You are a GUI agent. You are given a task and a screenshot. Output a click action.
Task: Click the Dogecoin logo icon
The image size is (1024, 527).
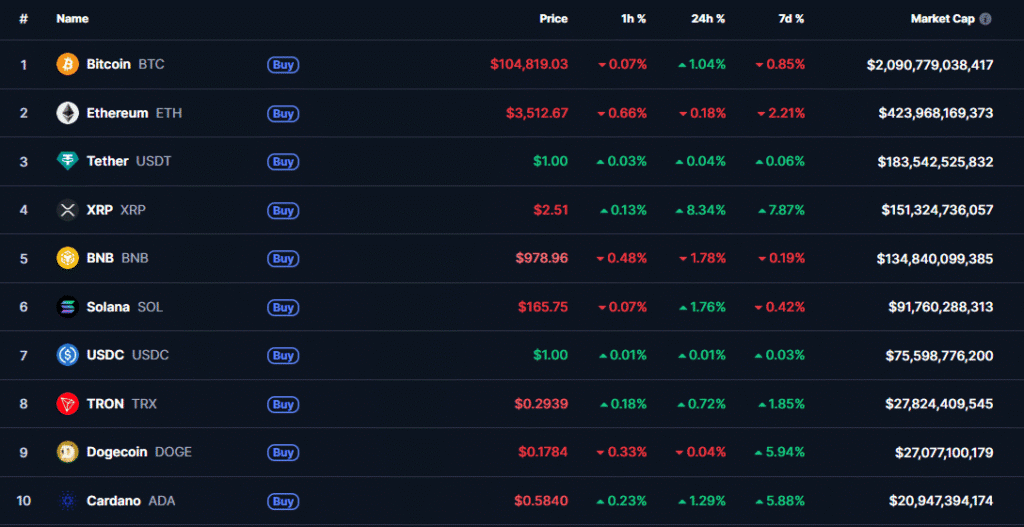(68, 452)
